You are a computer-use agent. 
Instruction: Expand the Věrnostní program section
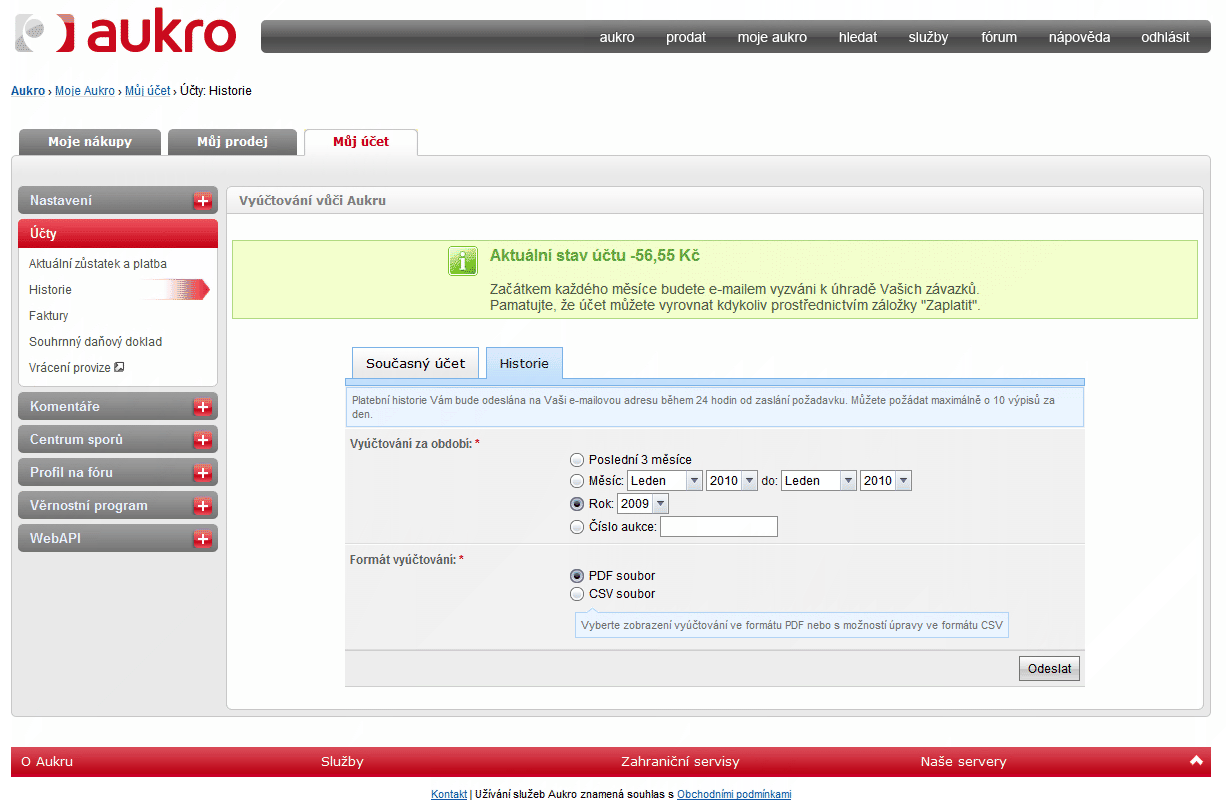(118, 506)
